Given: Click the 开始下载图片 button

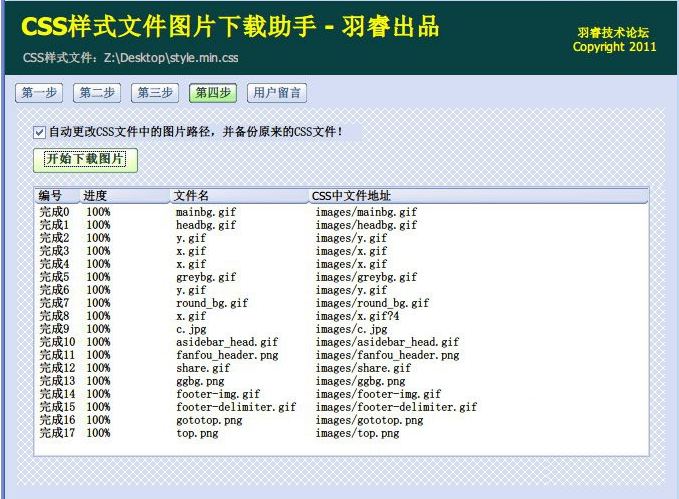Looking at the screenshot, I should point(85,160).
